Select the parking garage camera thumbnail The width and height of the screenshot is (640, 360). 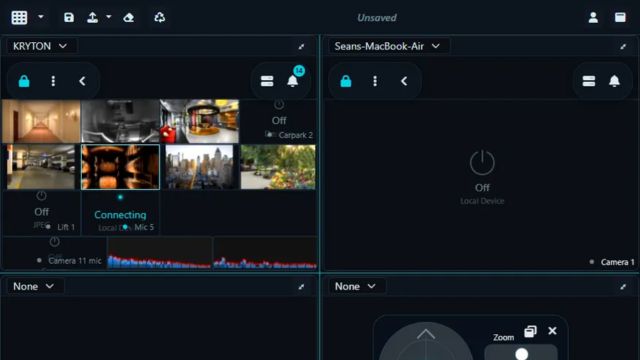click(41, 167)
